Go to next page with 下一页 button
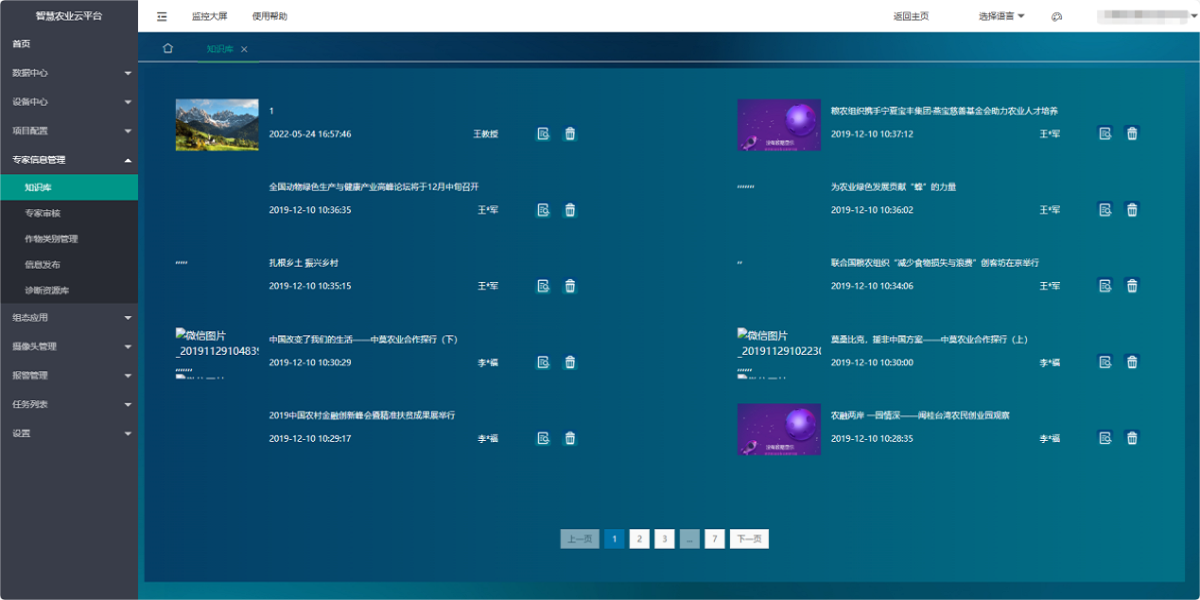This screenshot has width=1200, height=600. pyautogui.click(x=748, y=538)
